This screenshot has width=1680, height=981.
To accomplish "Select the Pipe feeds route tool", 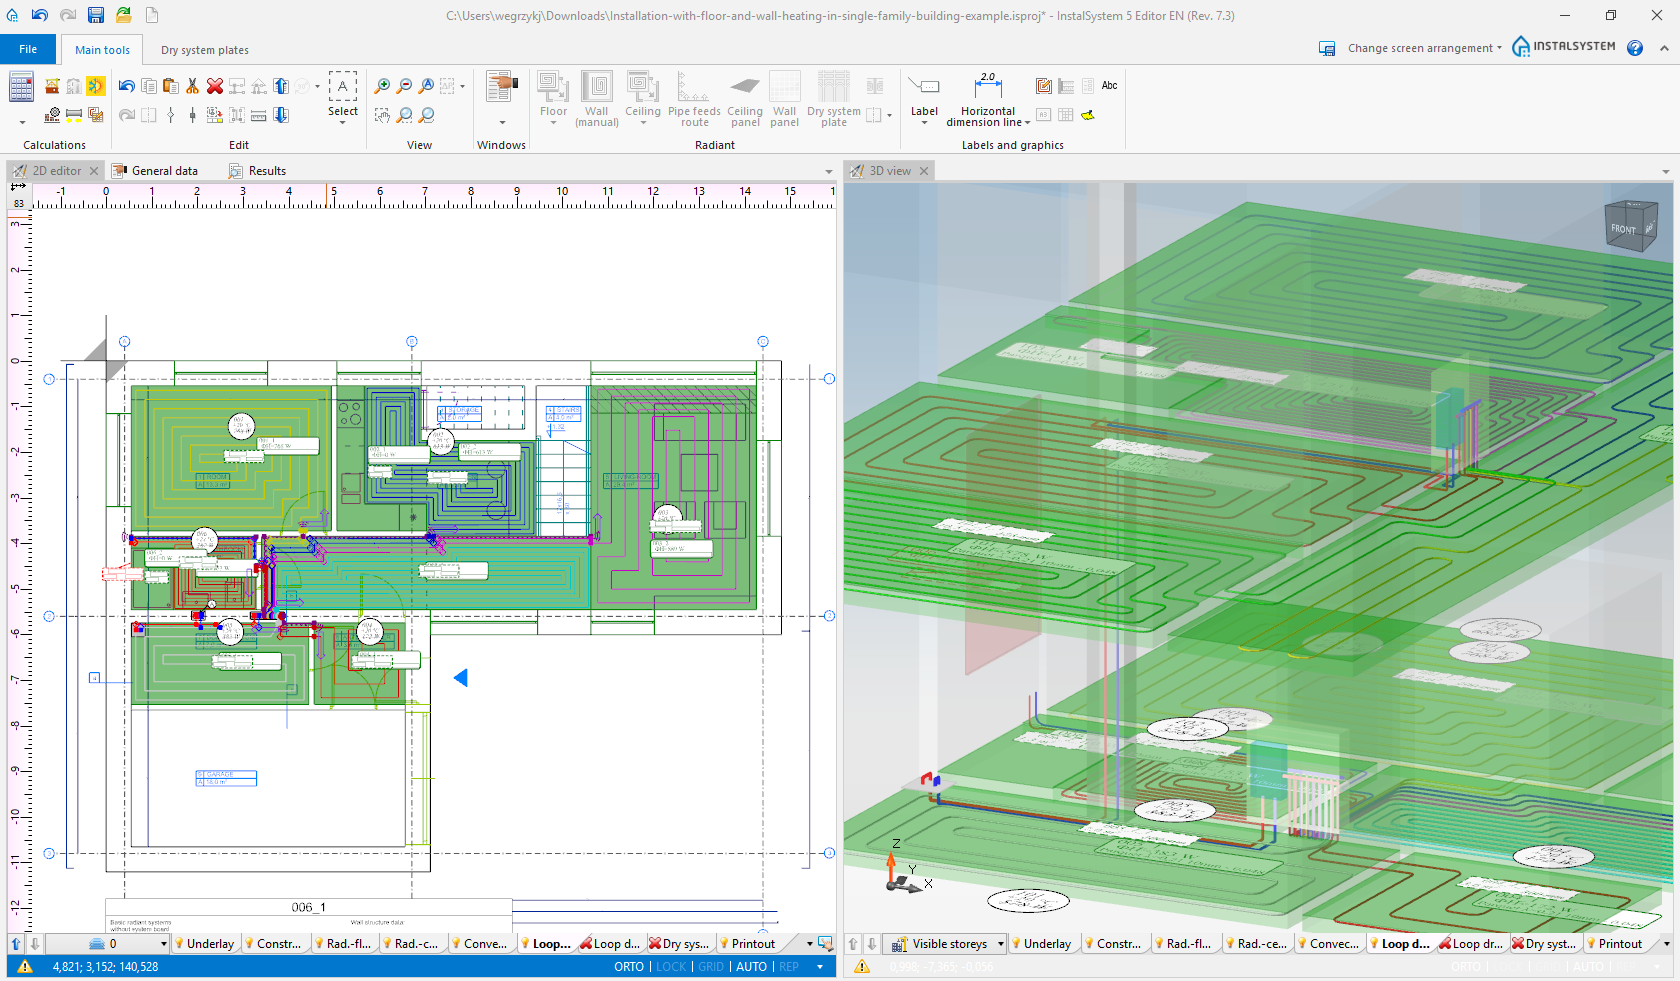I will click(694, 100).
